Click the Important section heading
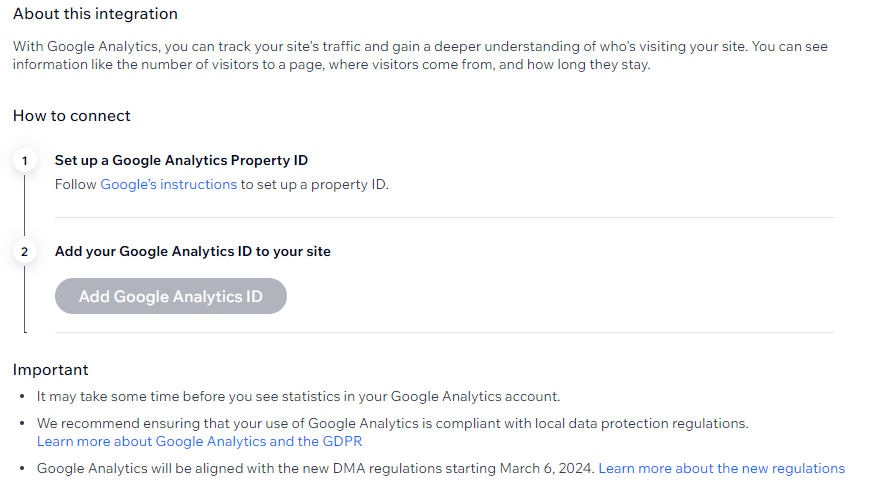The height and width of the screenshot is (483, 882). 51,370
